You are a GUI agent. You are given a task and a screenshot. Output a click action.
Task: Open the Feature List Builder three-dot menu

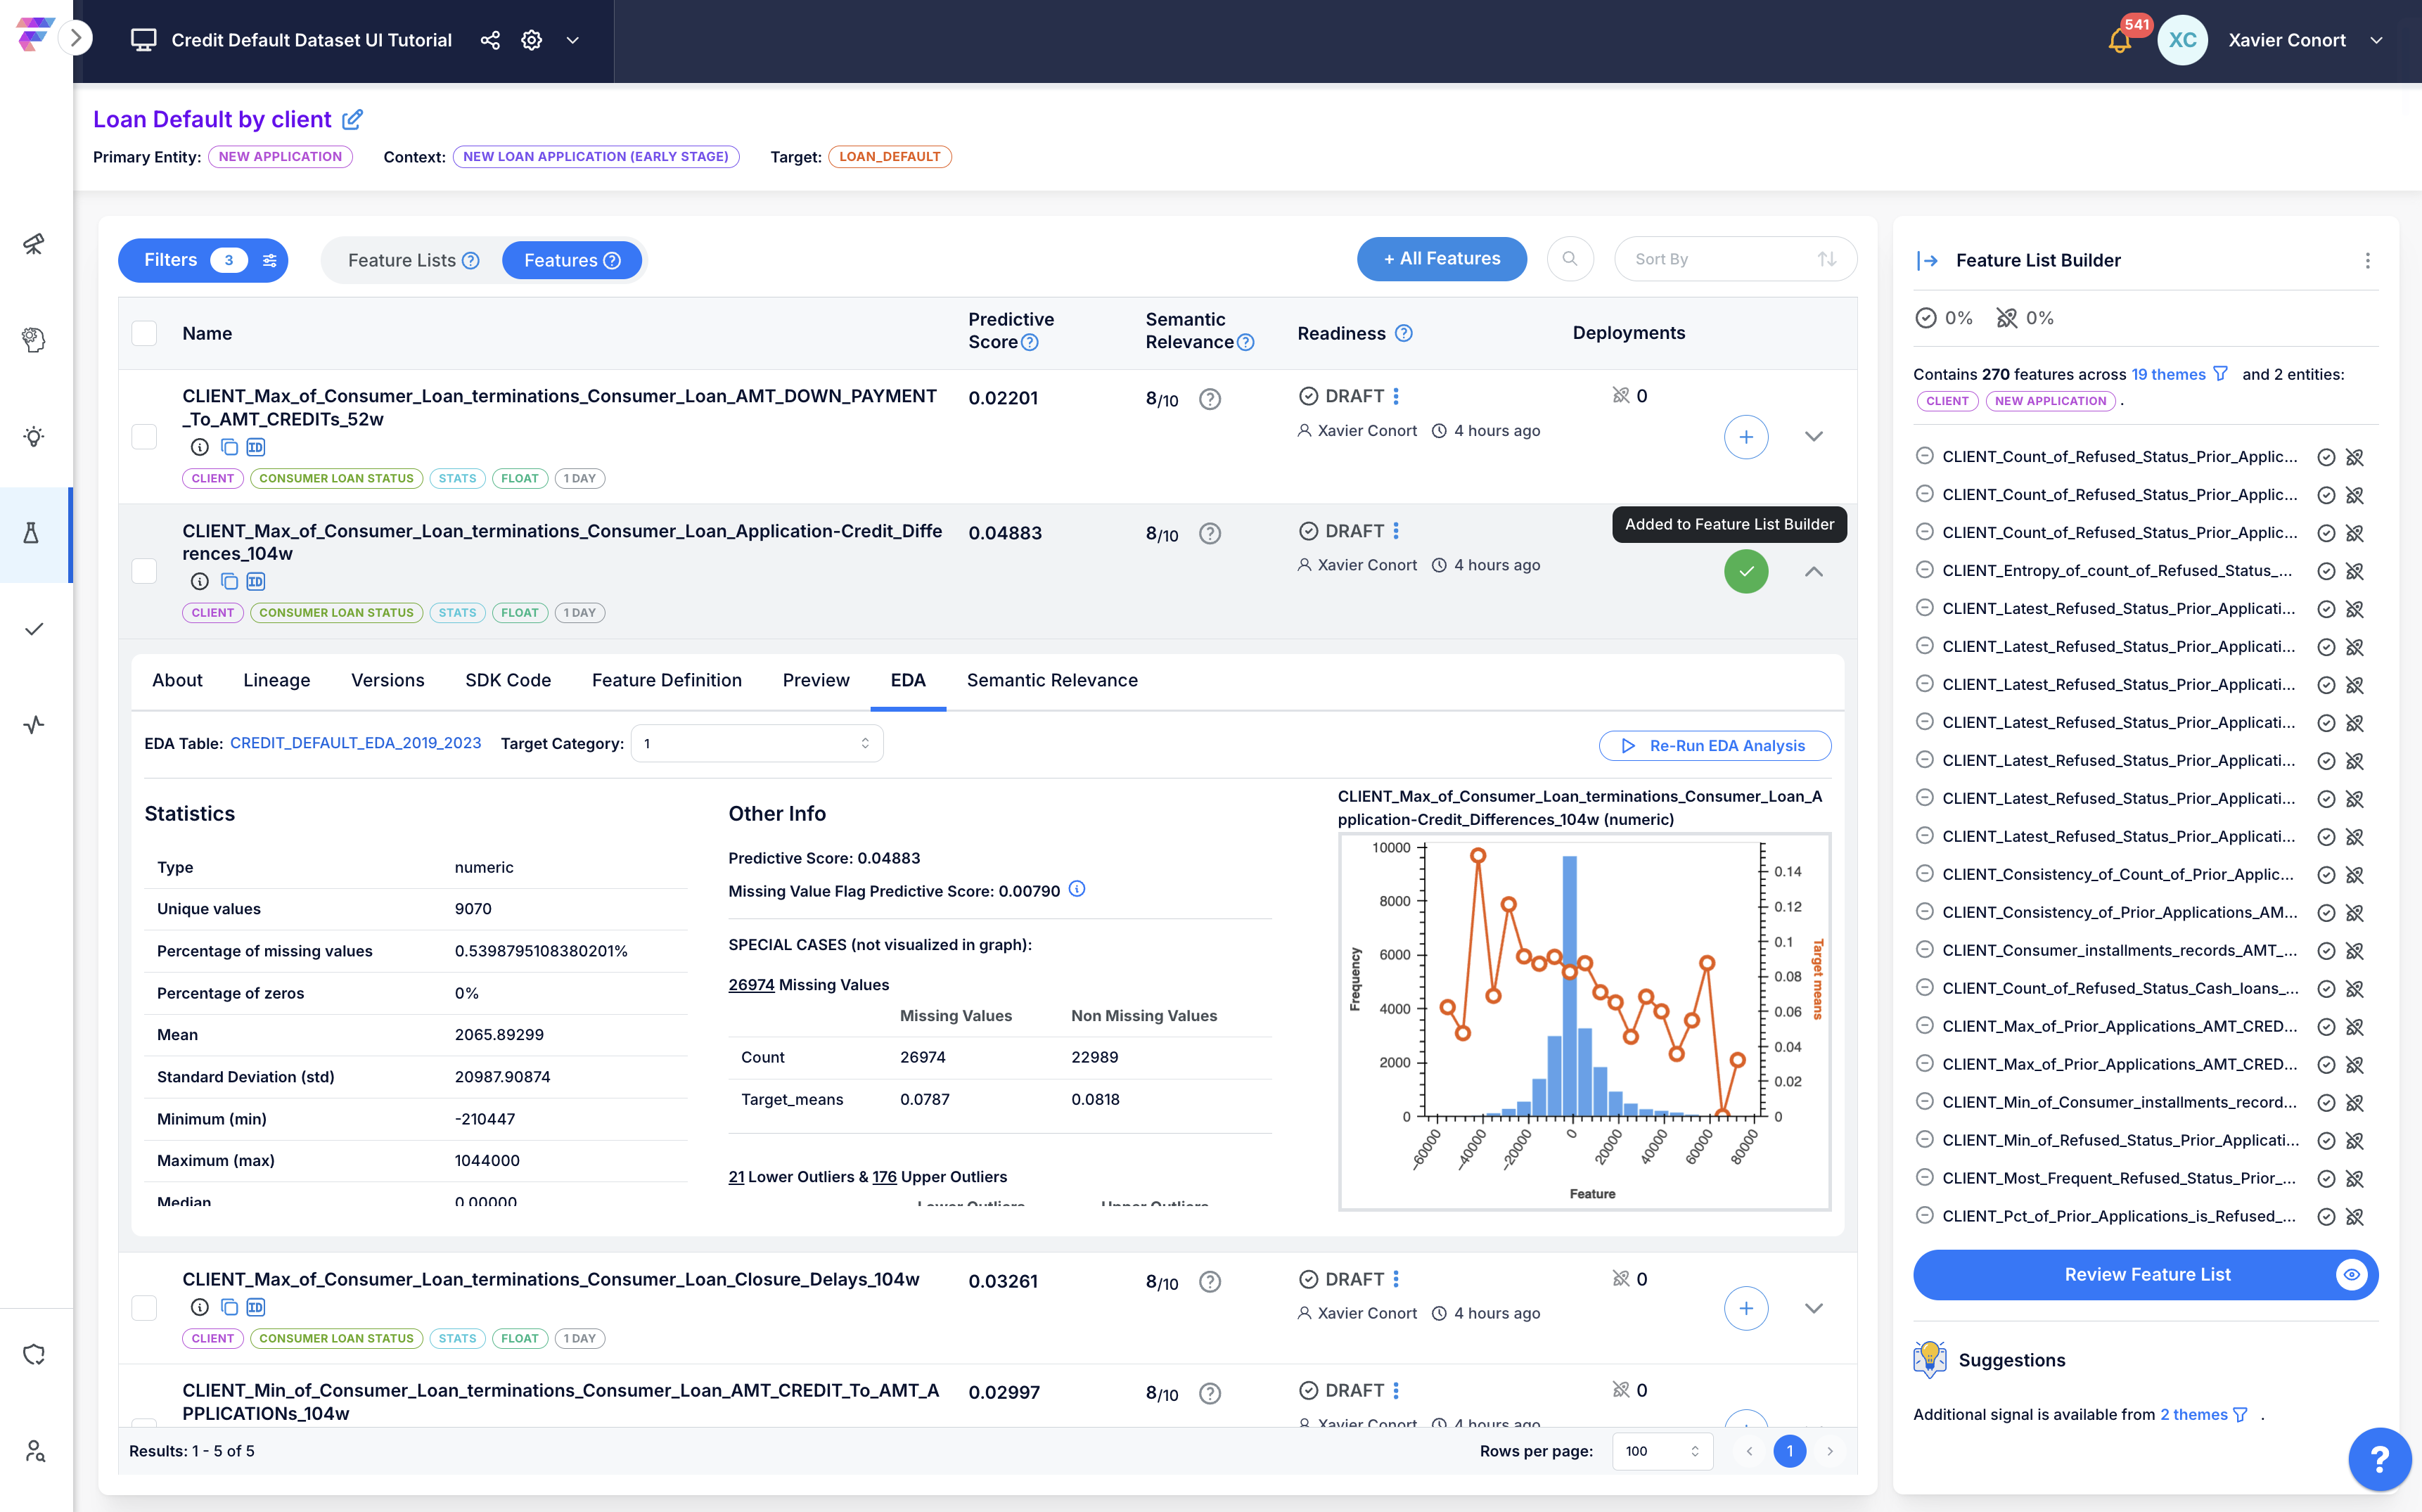[x=2367, y=261]
